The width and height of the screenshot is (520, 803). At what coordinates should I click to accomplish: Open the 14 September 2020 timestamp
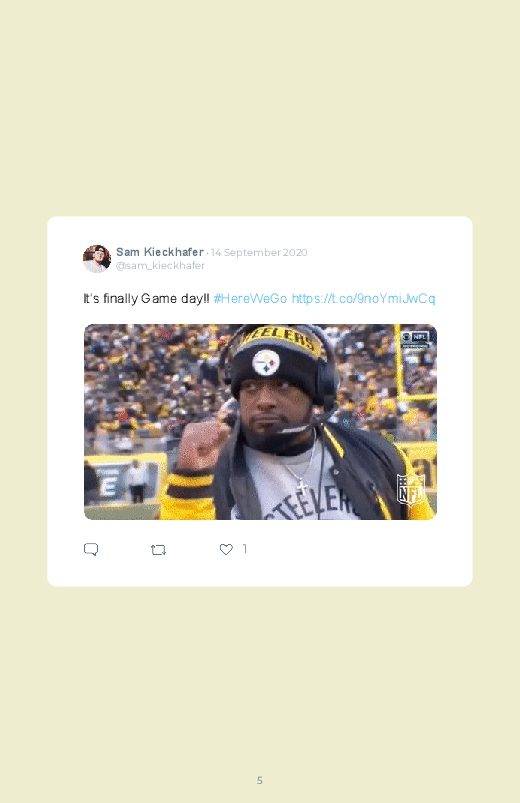coord(259,252)
